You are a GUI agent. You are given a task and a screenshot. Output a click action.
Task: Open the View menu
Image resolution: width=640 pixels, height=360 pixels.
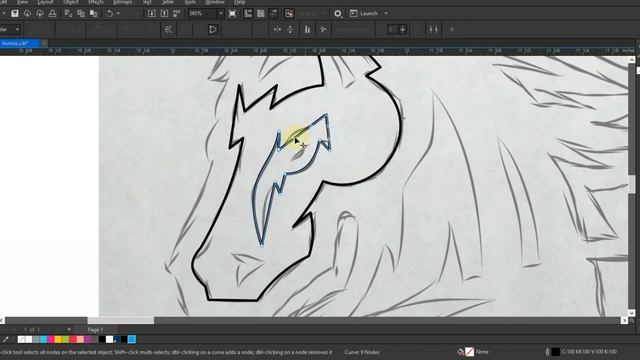click(x=22, y=2)
